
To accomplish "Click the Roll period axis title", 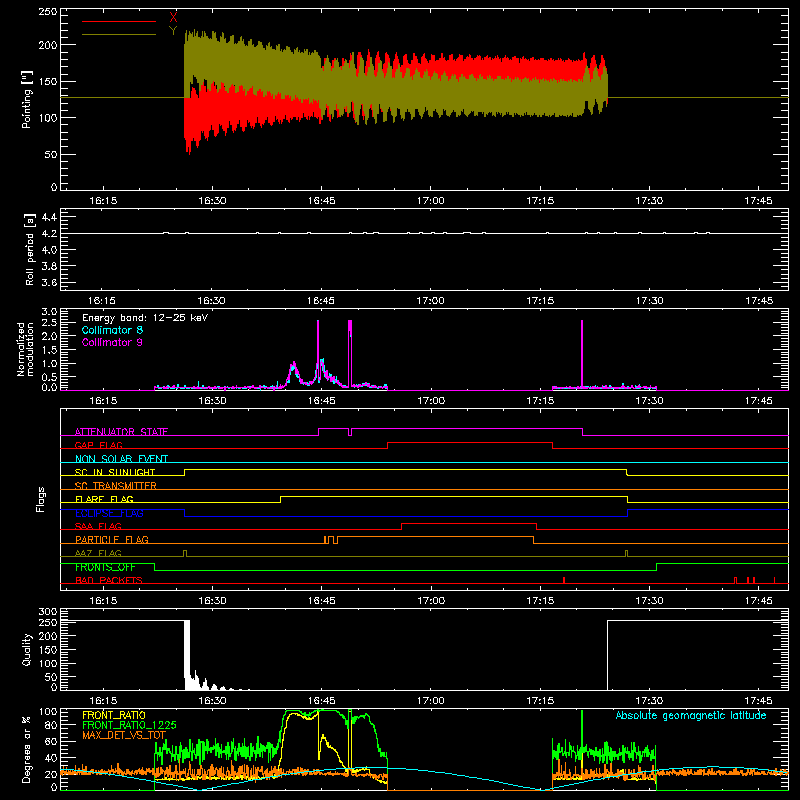I will (x=29, y=249).
